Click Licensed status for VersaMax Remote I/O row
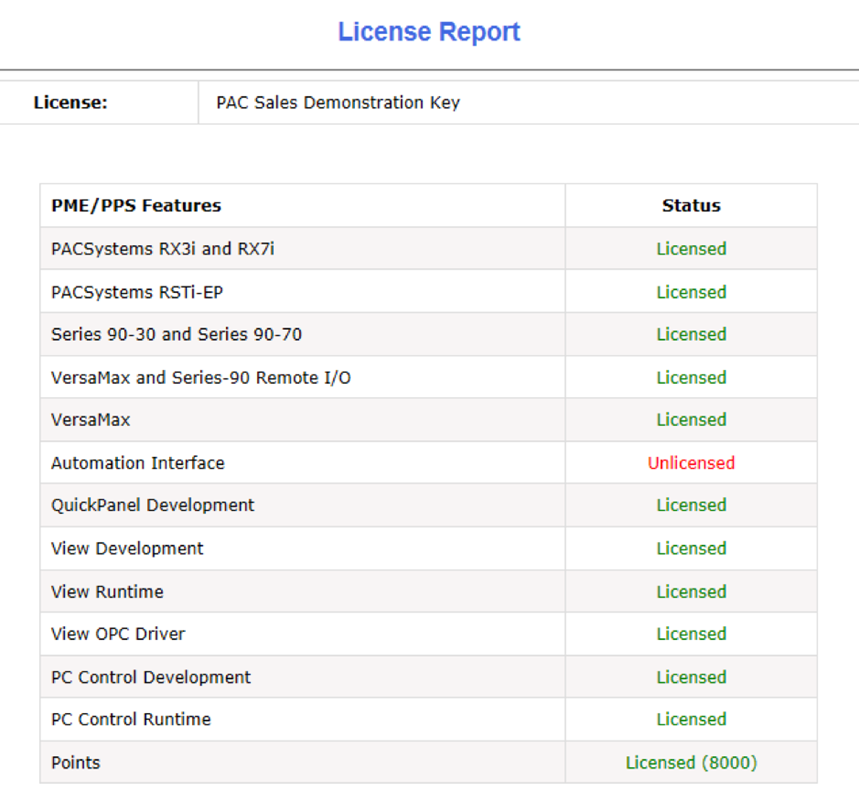 pos(691,377)
